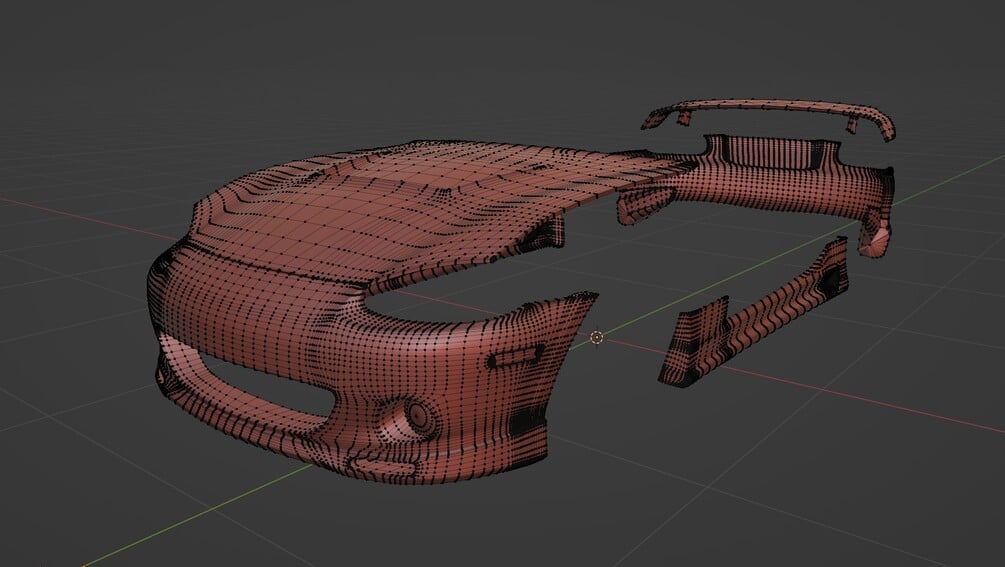Click the 3D cursor at the origin

(x=597, y=337)
